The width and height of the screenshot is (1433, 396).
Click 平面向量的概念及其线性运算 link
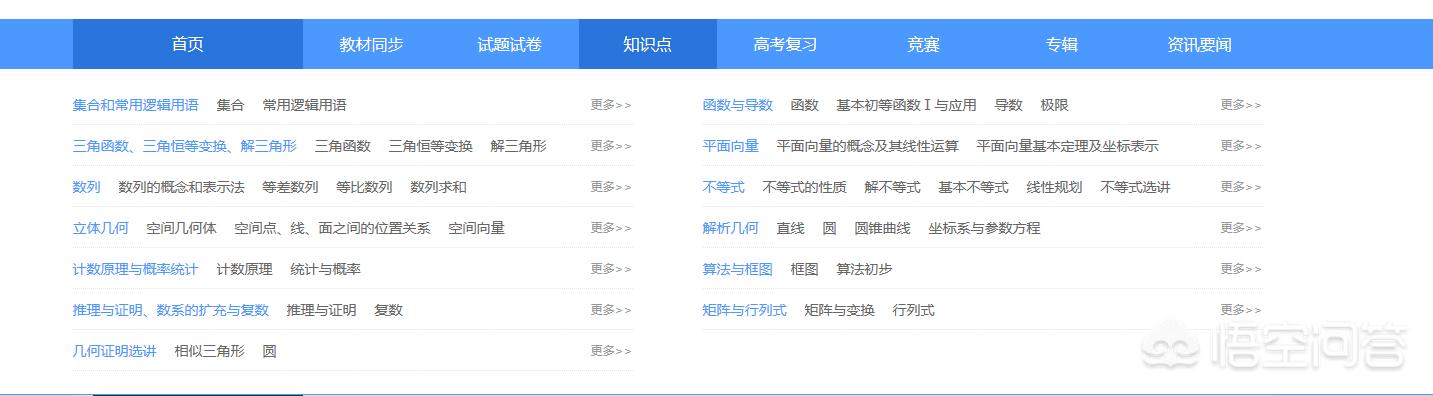(868, 145)
